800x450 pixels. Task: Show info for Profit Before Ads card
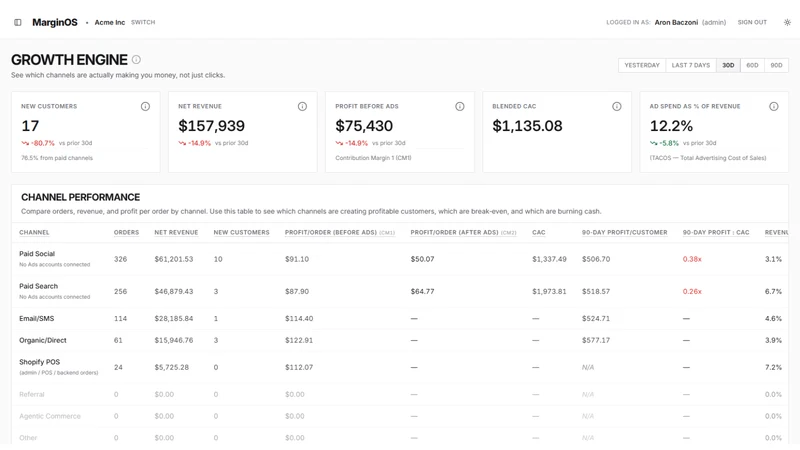tap(460, 107)
